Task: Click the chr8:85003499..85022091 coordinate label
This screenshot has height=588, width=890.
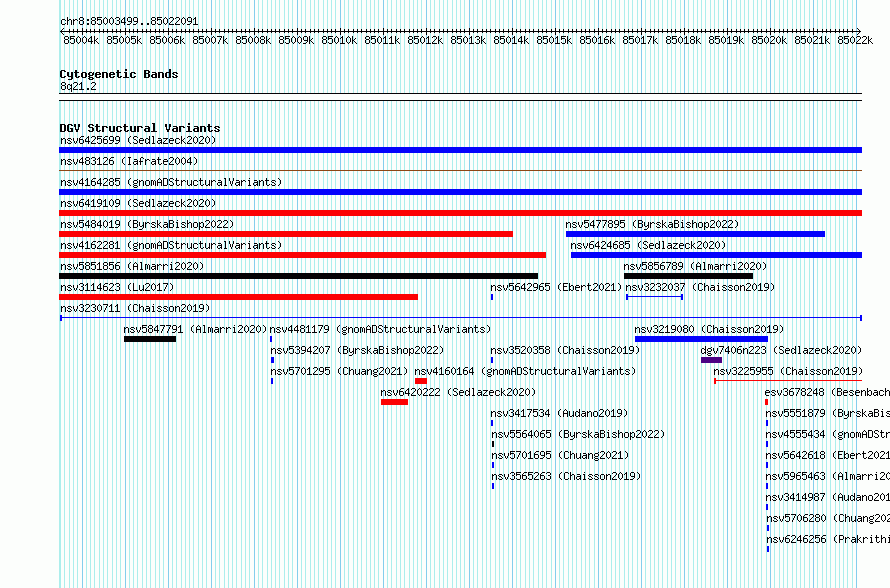Action: 129,22
